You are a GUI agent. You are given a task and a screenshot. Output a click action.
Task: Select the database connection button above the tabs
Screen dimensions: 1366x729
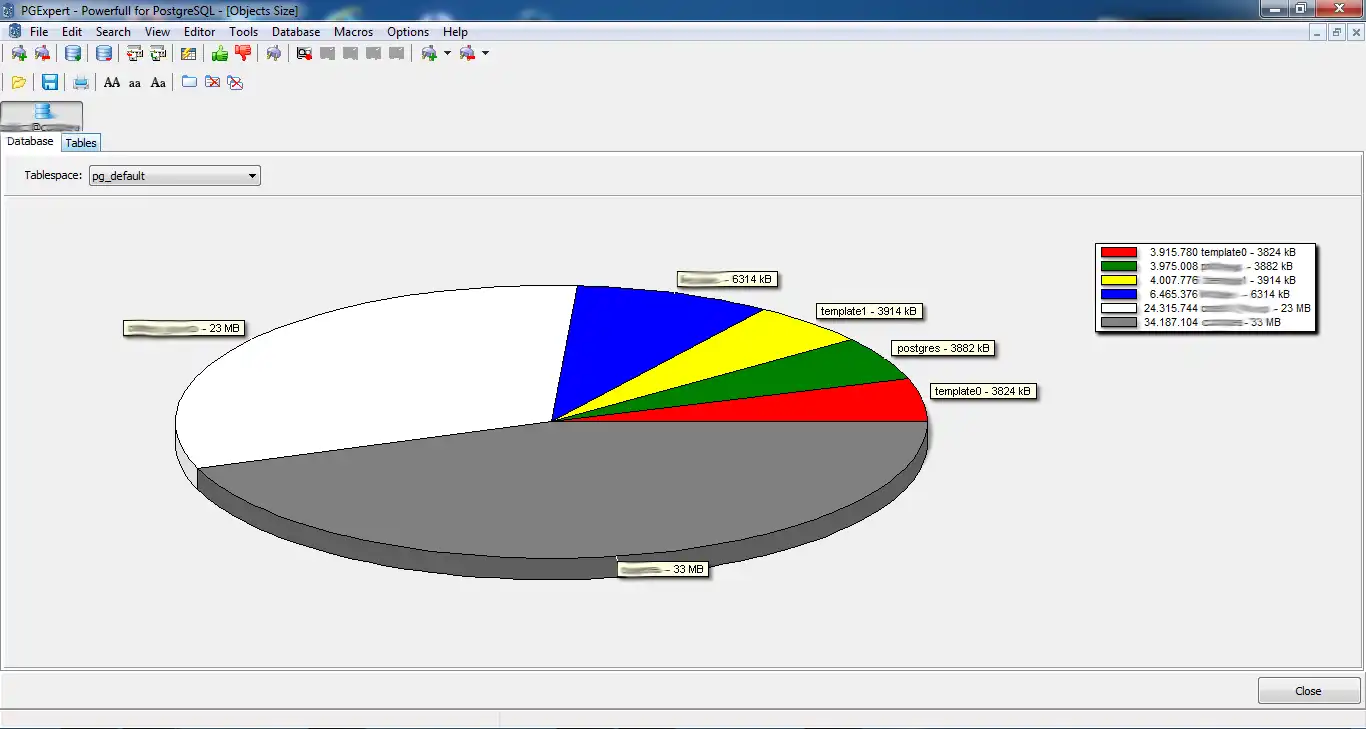42,116
